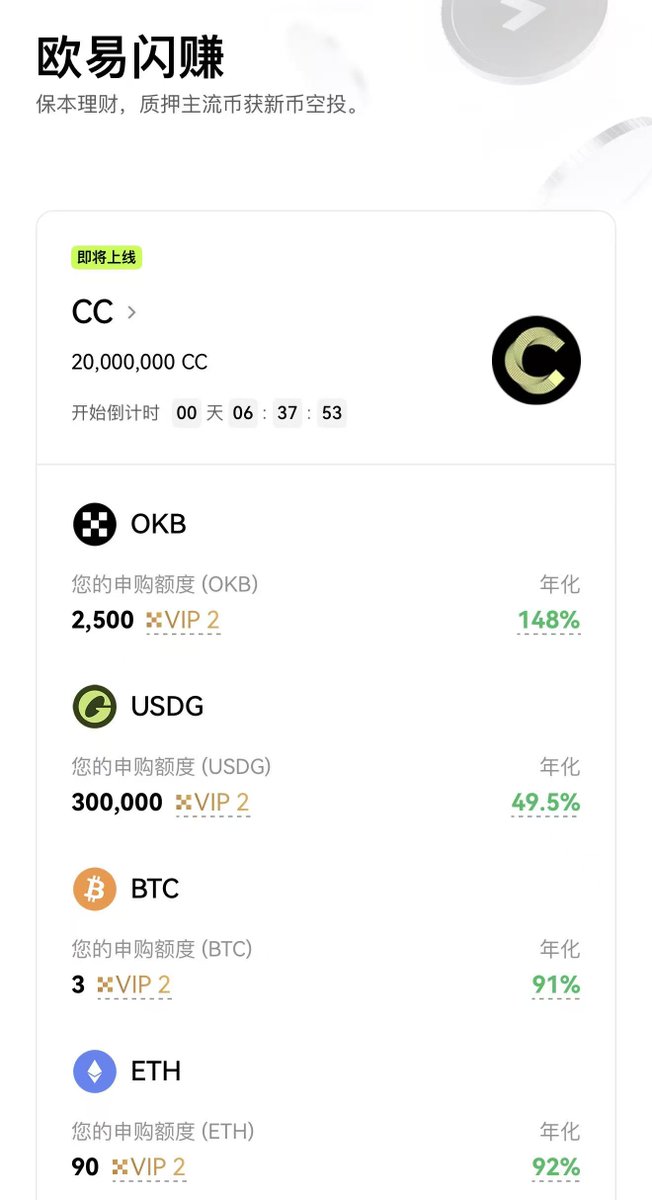Tap VIP 2 badge under USDG
The width and height of the screenshot is (652, 1200).
(x=212, y=802)
